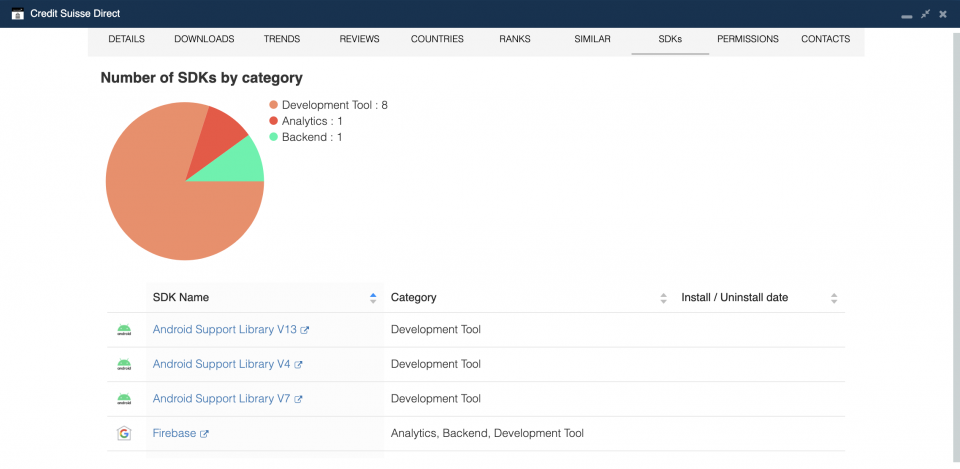Viewport: 960px width, 469px height.
Task: Click the shrink window arrows icon
Action: (x=925, y=13)
